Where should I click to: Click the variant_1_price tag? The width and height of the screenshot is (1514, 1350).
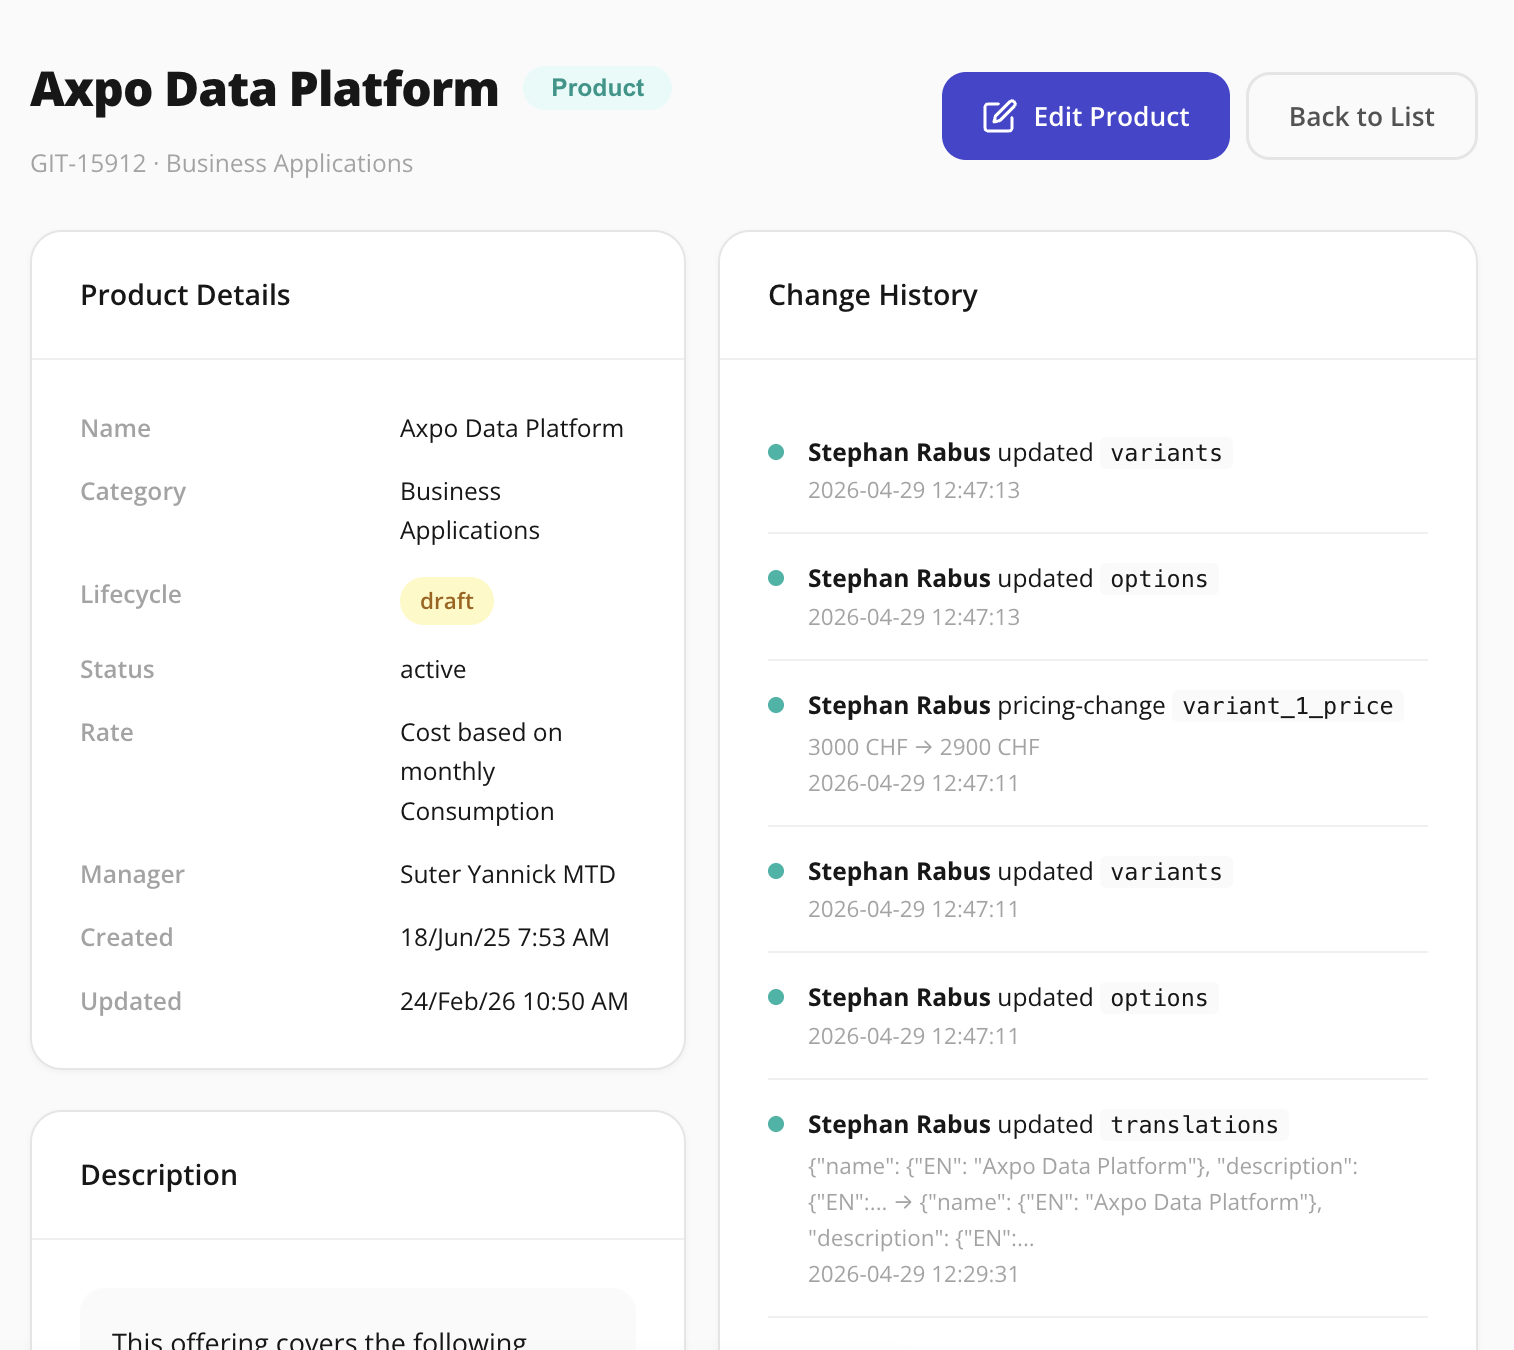(x=1287, y=706)
